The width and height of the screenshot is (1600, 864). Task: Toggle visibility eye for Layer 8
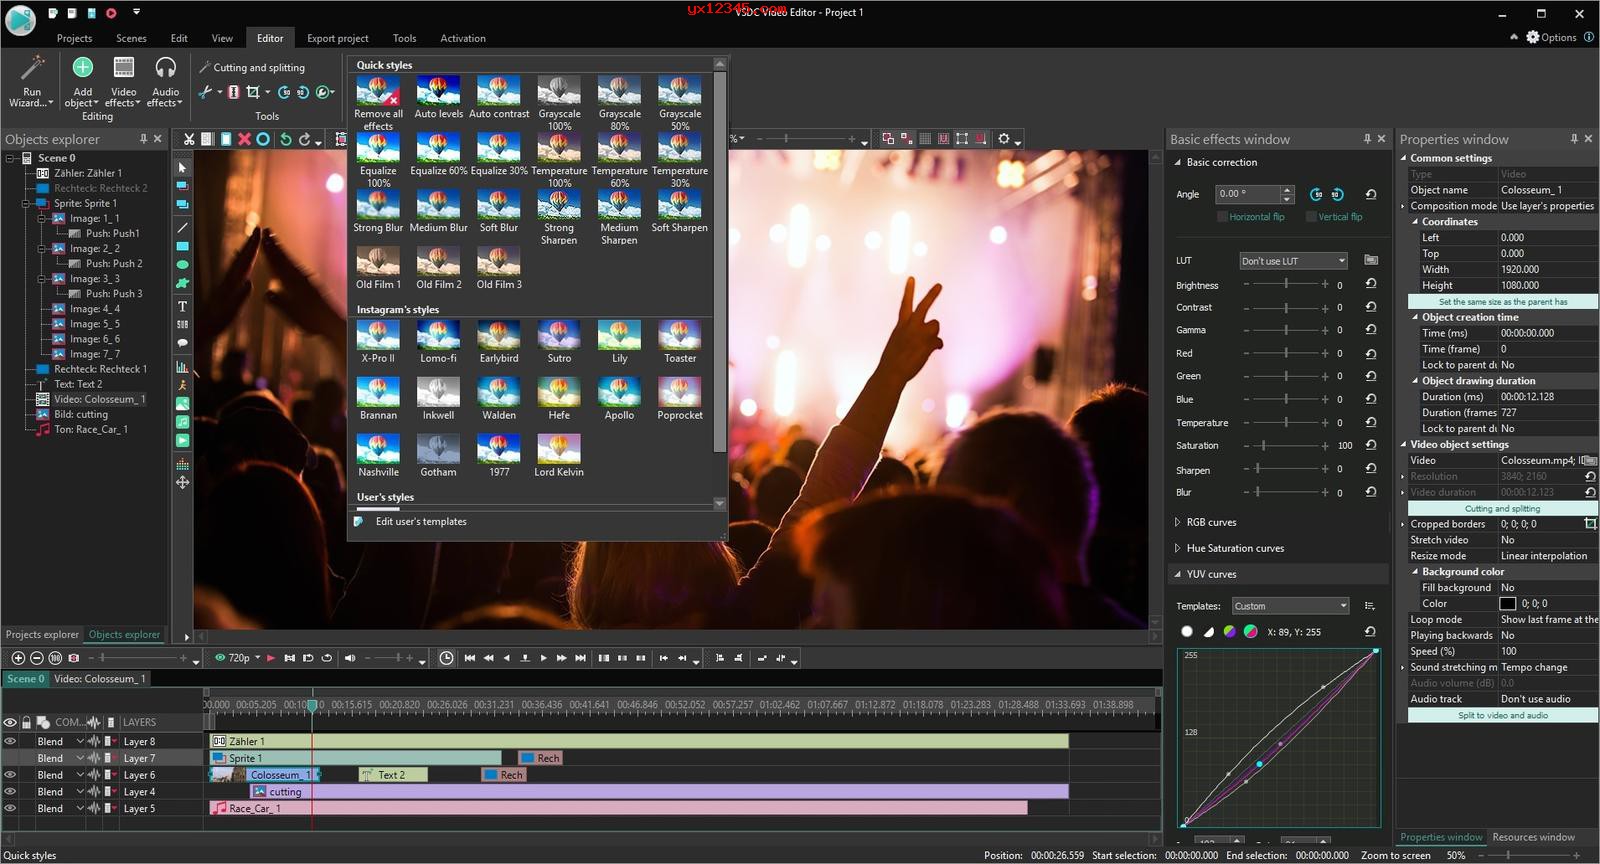click(10, 741)
